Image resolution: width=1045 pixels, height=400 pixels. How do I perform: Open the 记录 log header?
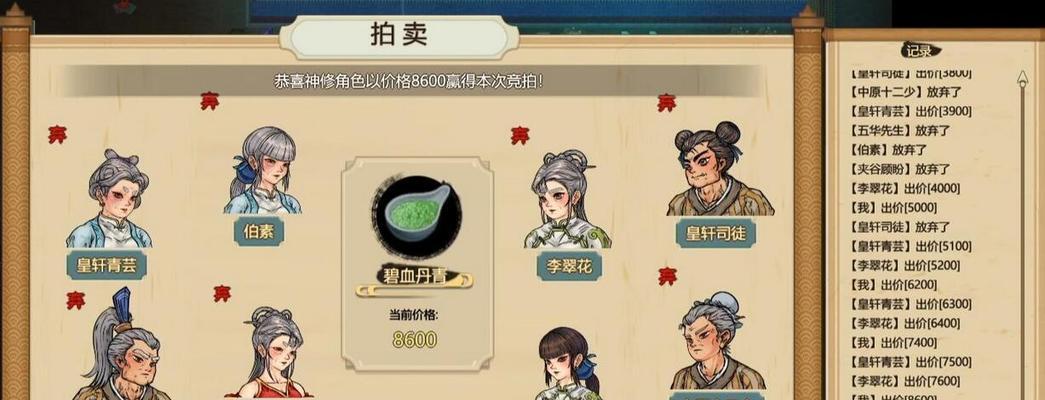tap(920, 50)
